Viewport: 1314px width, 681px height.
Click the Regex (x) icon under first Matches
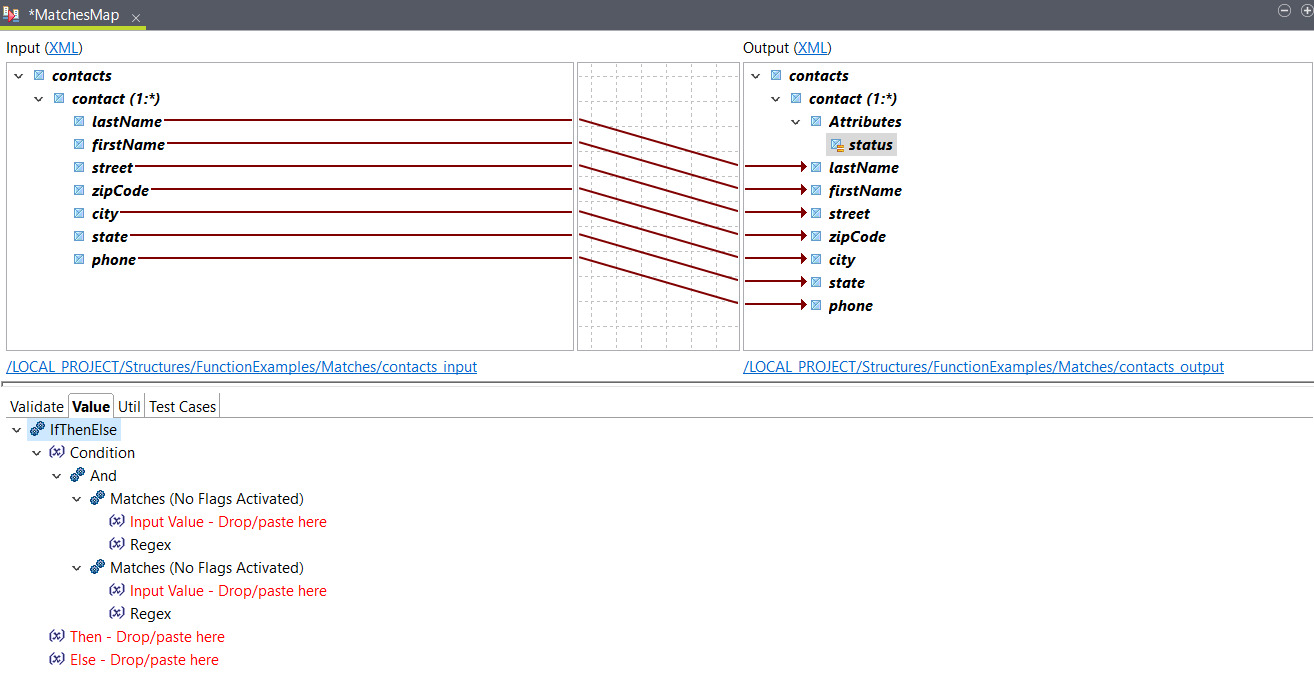117,544
